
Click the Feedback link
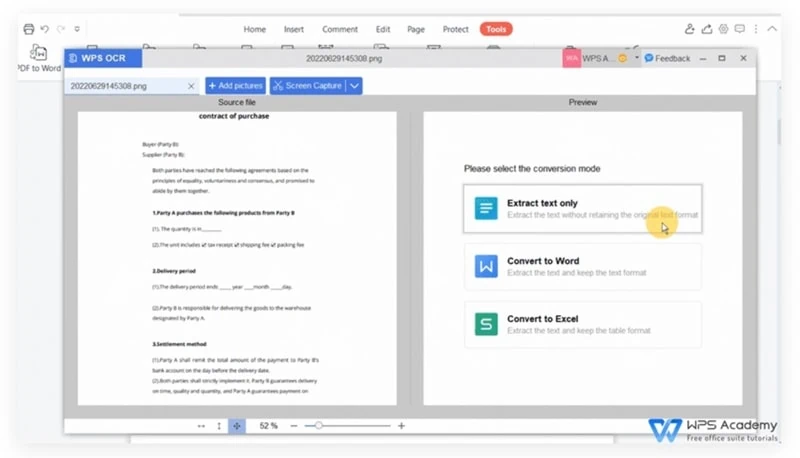pyautogui.click(x=667, y=59)
